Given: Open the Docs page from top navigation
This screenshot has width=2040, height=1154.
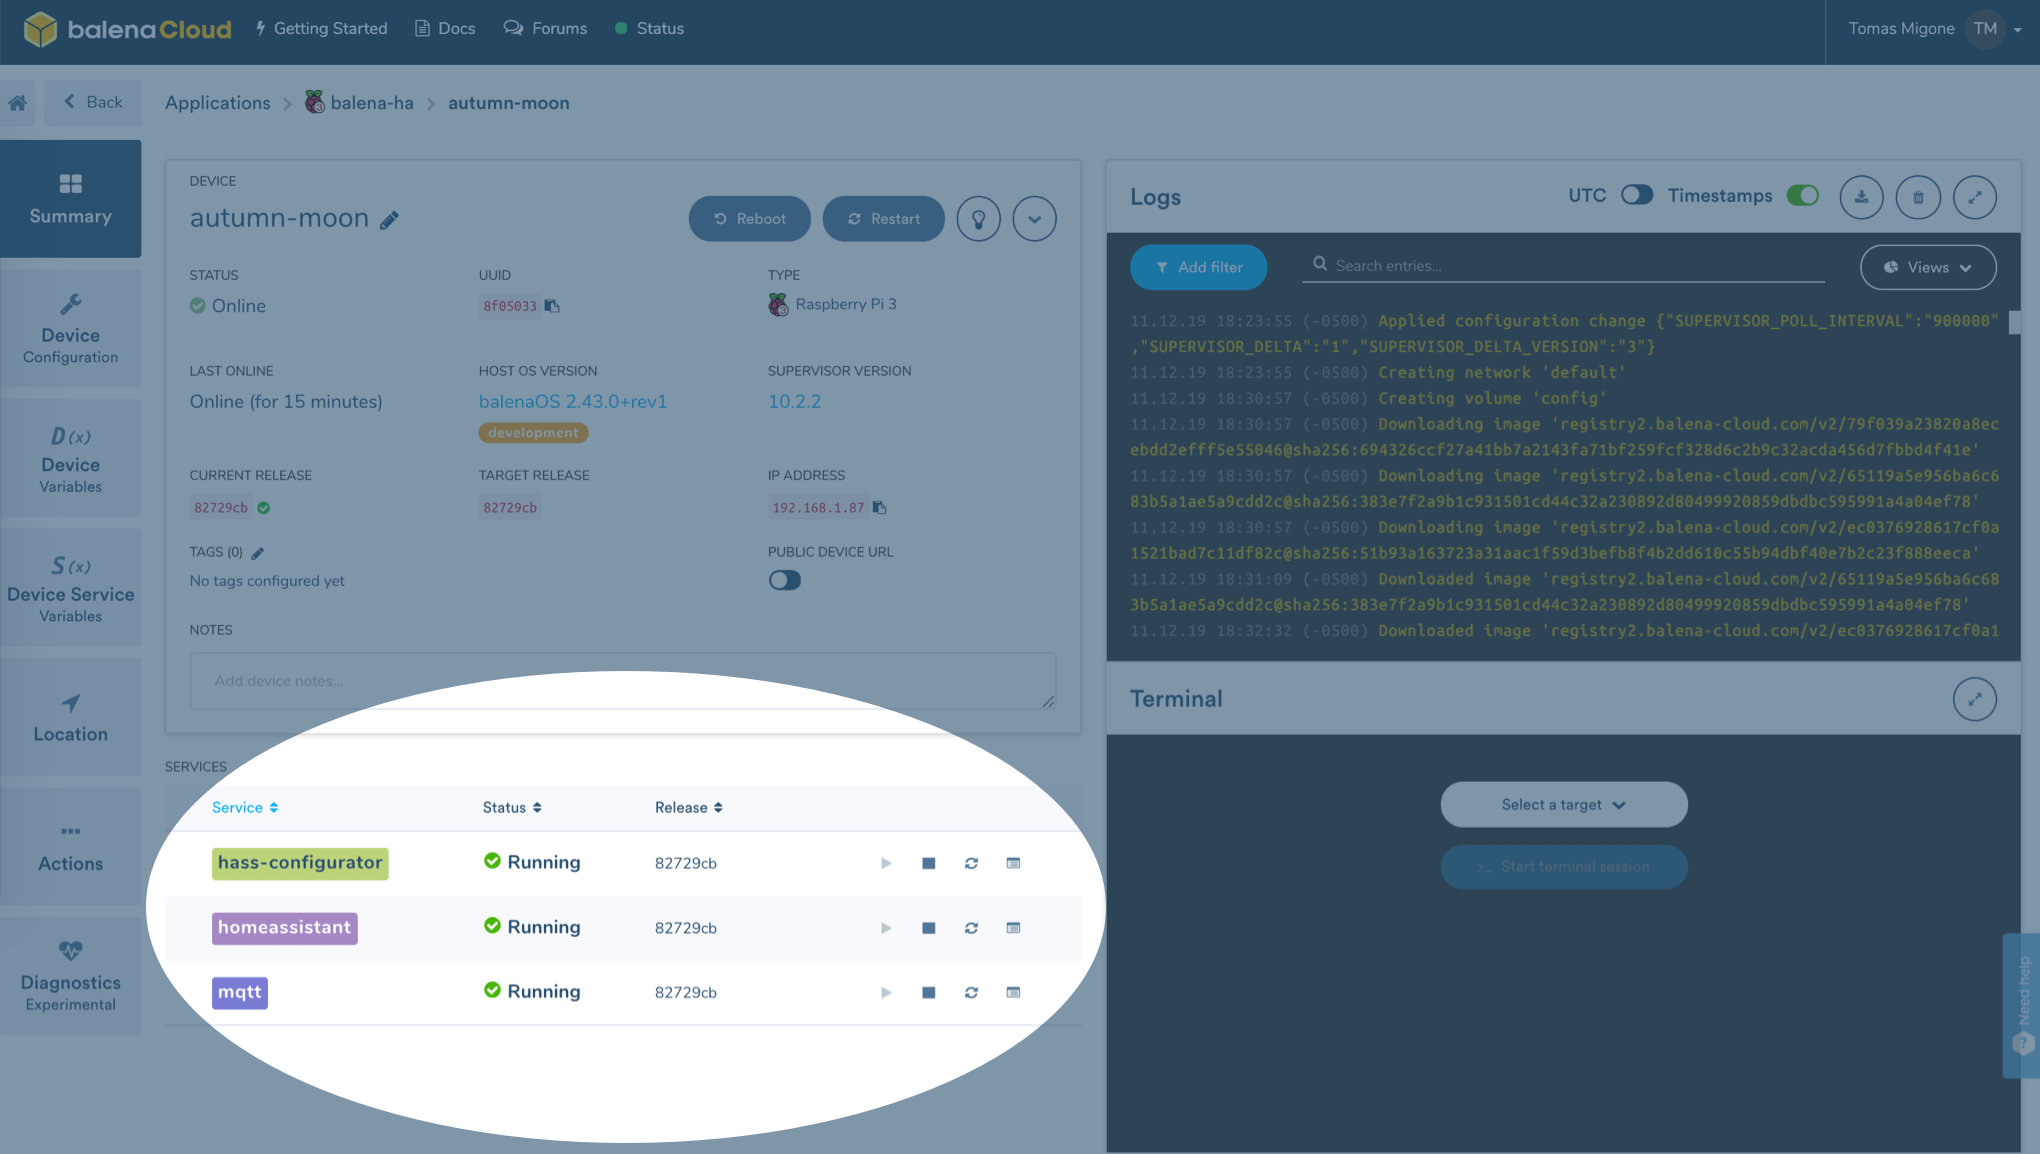Looking at the screenshot, I should point(444,28).
